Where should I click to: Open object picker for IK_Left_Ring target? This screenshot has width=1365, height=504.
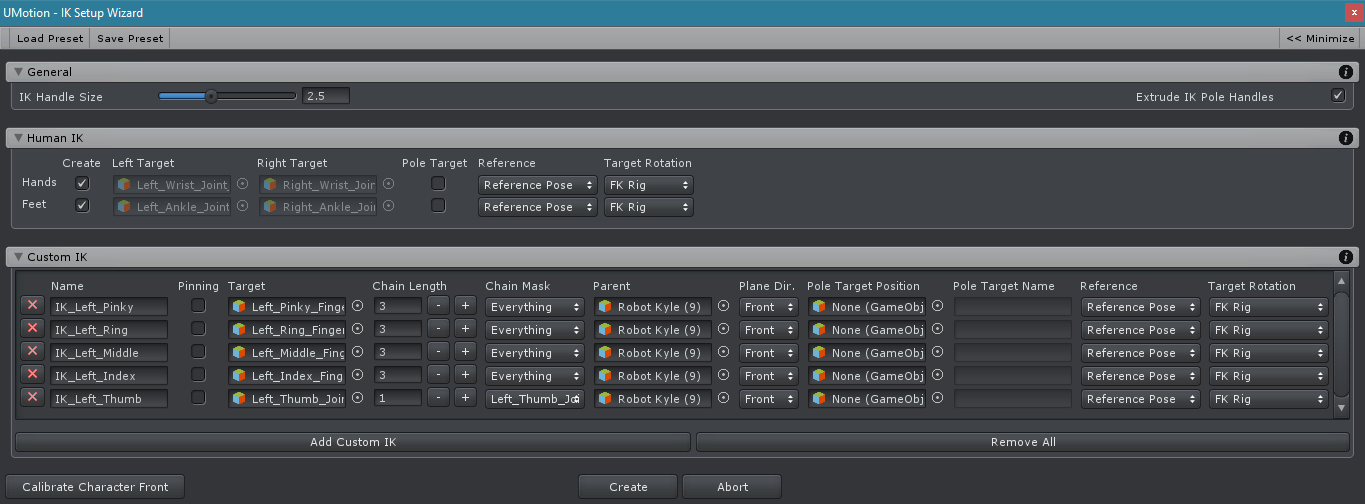click(x=357, y=330)
